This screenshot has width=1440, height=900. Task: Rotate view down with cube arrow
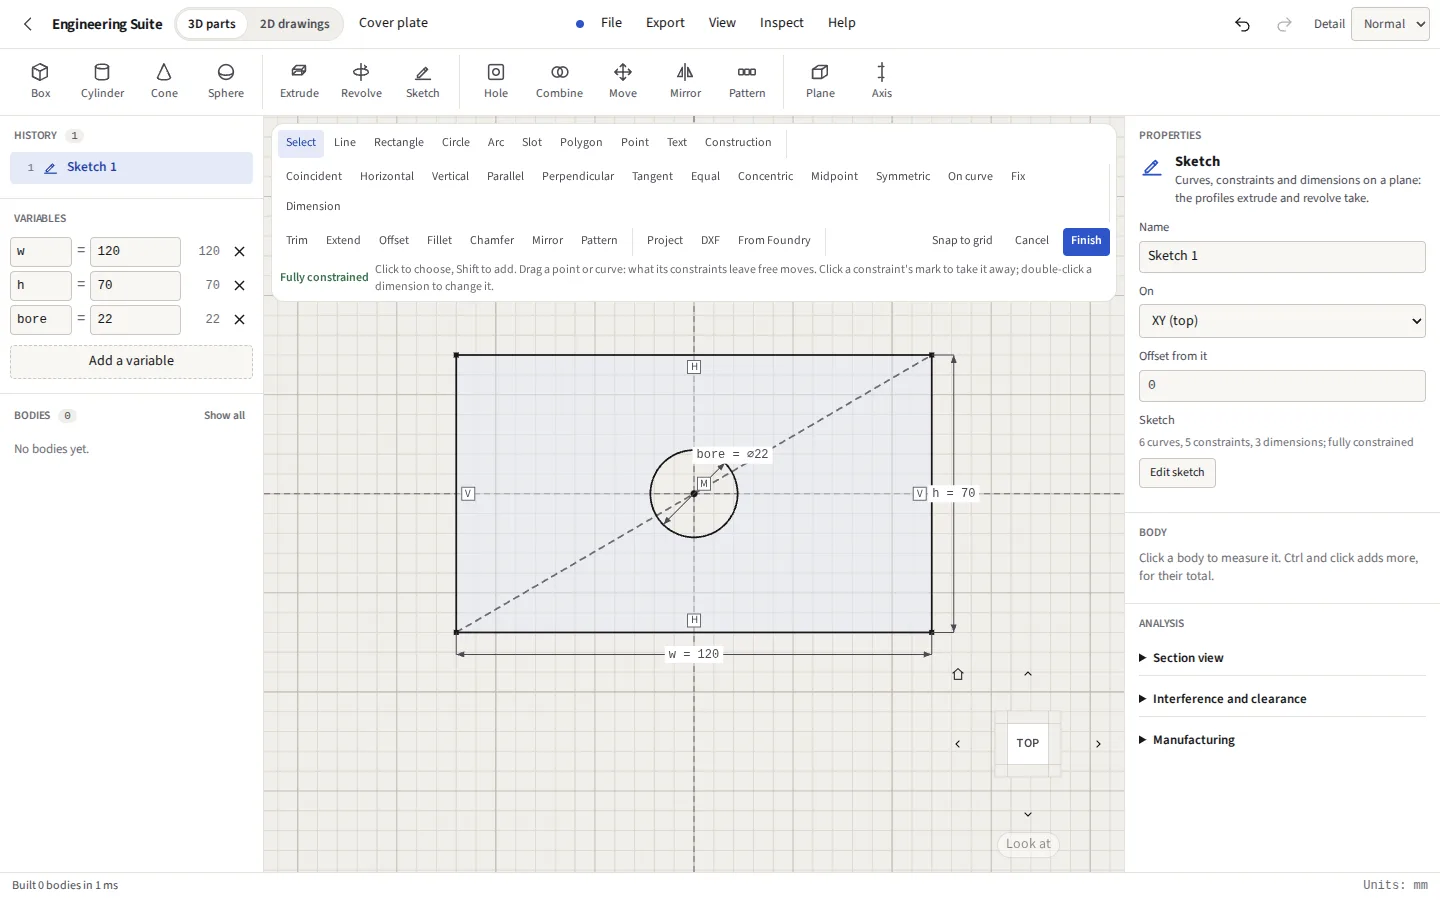pyautogui.click(x=1028, y=814)
